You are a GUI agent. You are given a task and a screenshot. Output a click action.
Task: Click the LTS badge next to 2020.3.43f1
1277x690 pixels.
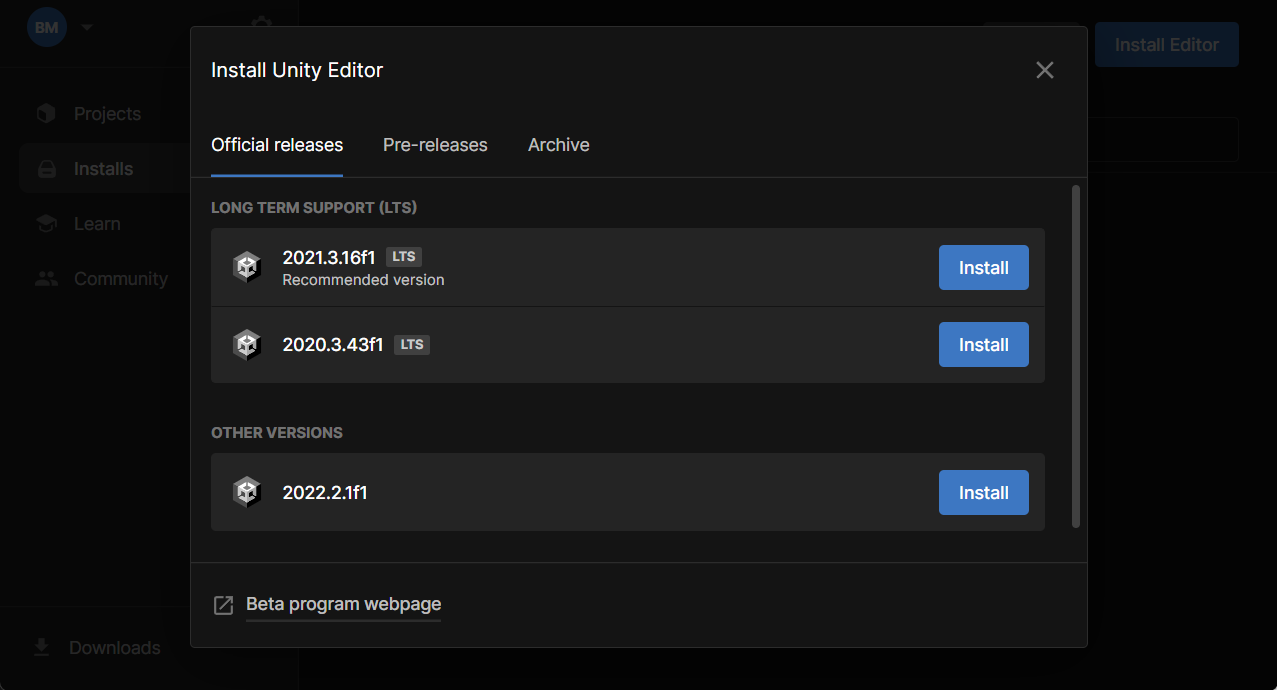click(412, 344)
